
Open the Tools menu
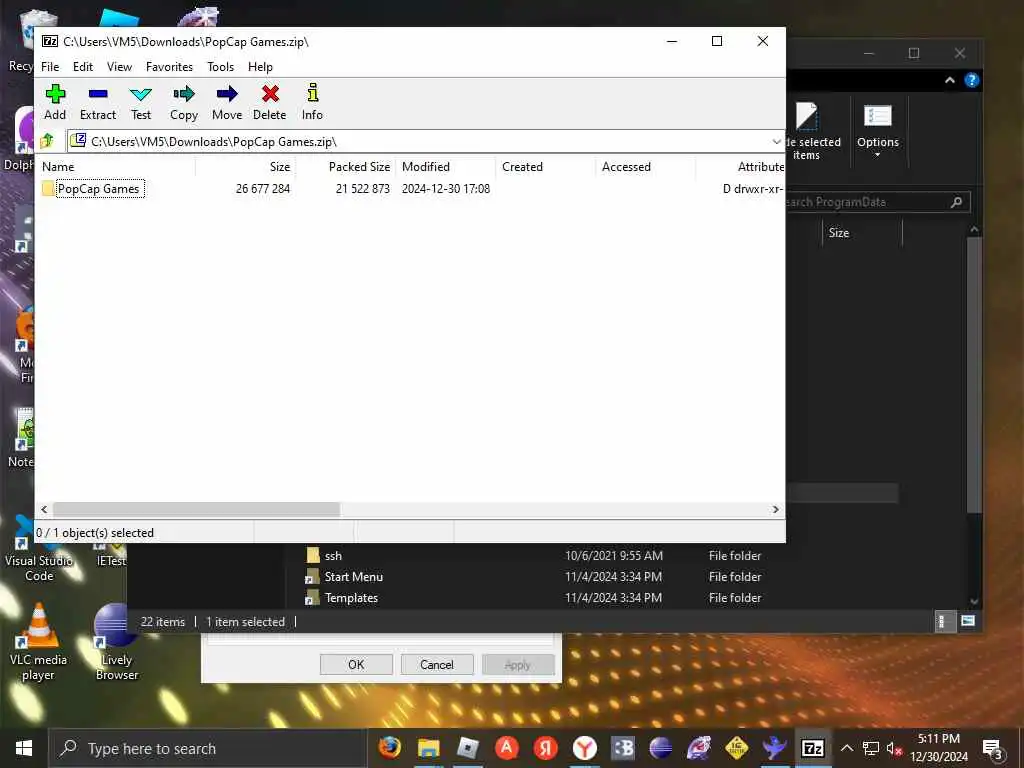point(220,67)
